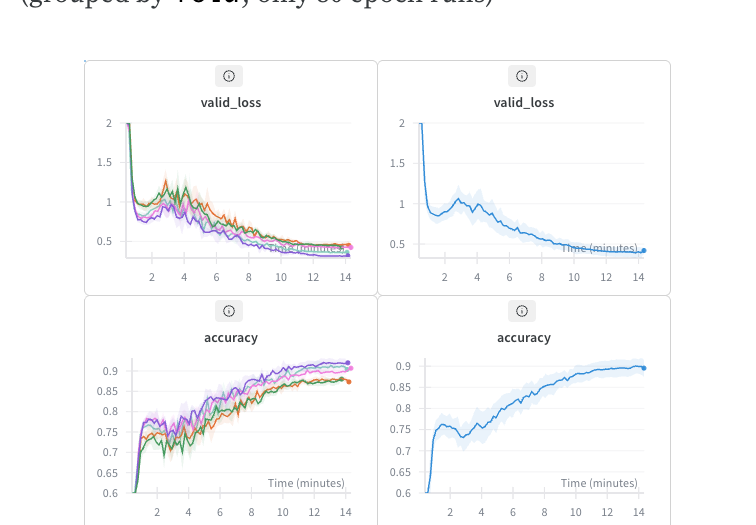The width and height of the screenshot is (756, 525).
Task: Click the blue endpoint dot in right accuracy chart
Action: [644, 368]
